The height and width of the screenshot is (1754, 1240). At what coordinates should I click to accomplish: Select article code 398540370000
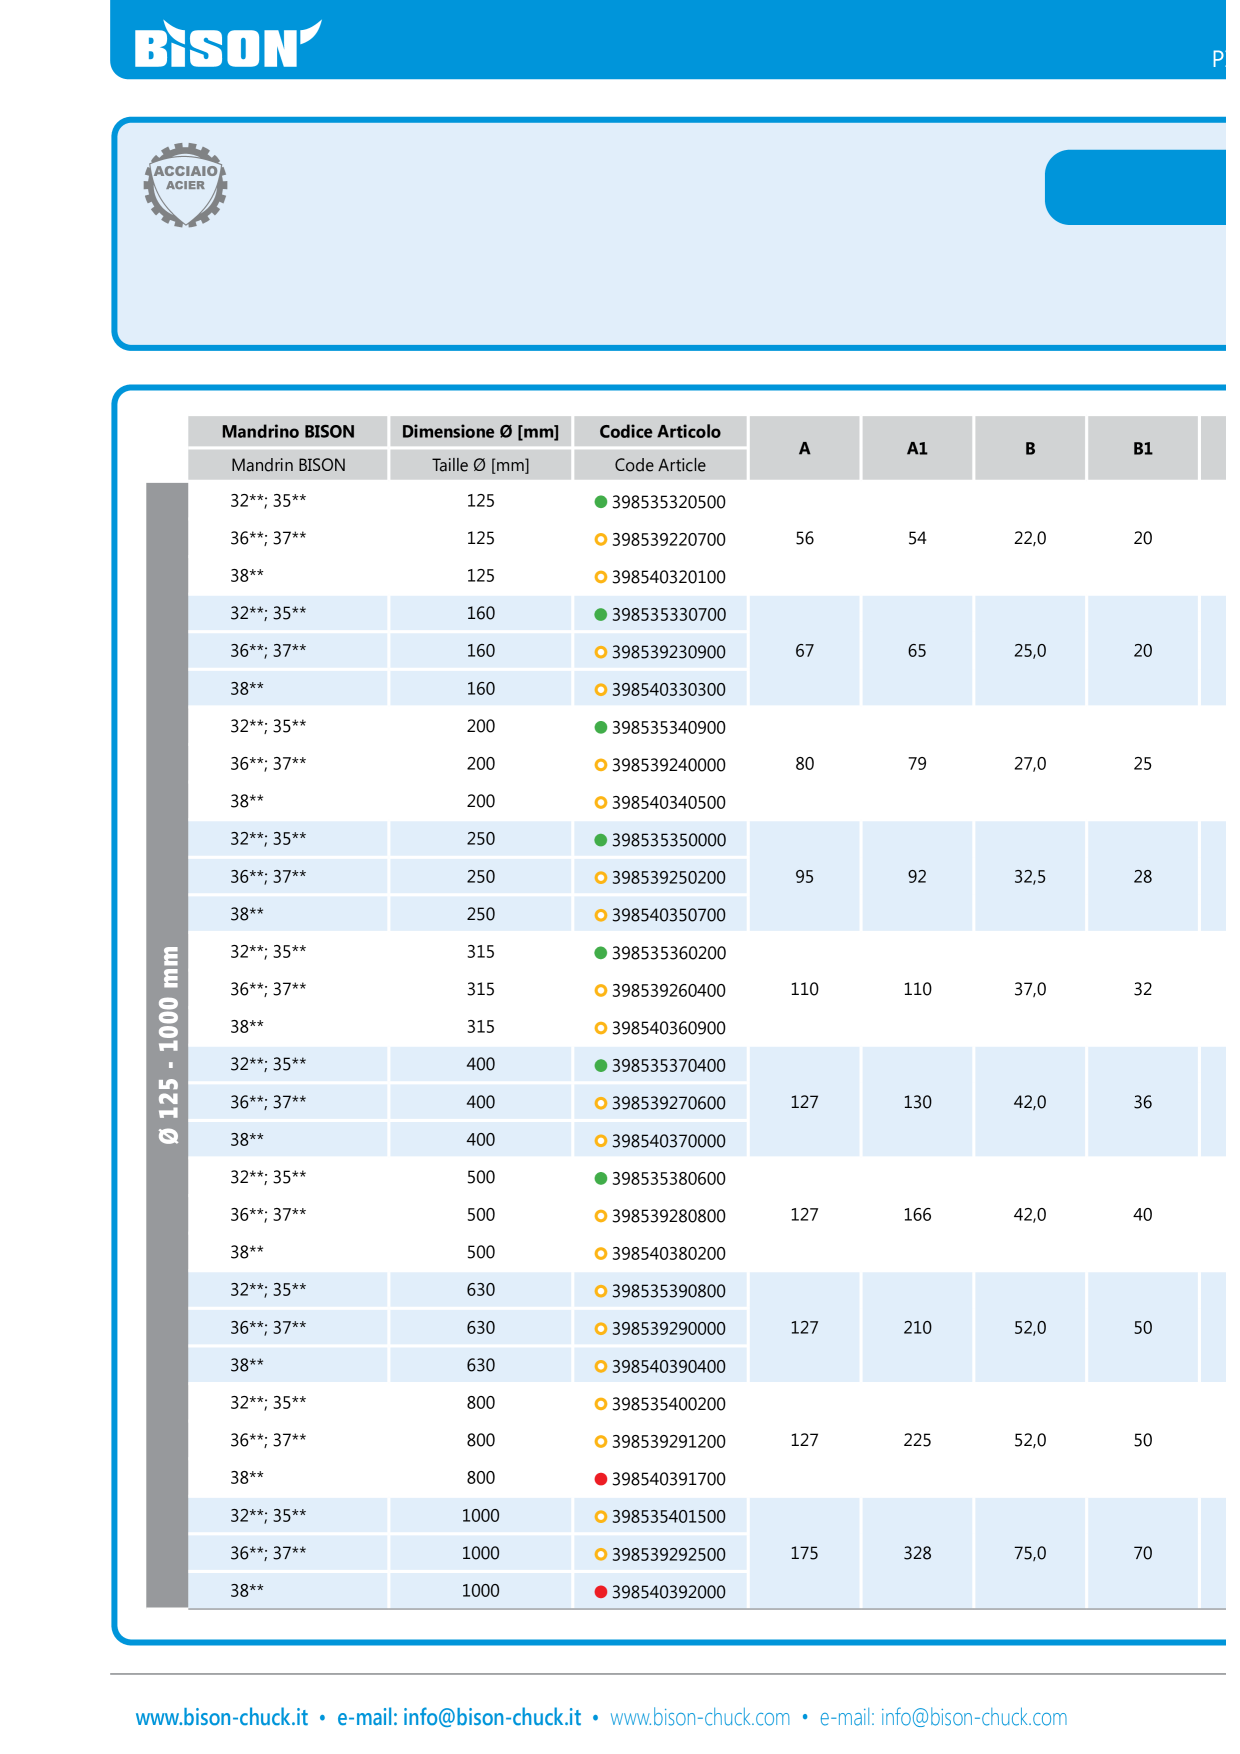pyautogui.click(x=669, y=1141)
